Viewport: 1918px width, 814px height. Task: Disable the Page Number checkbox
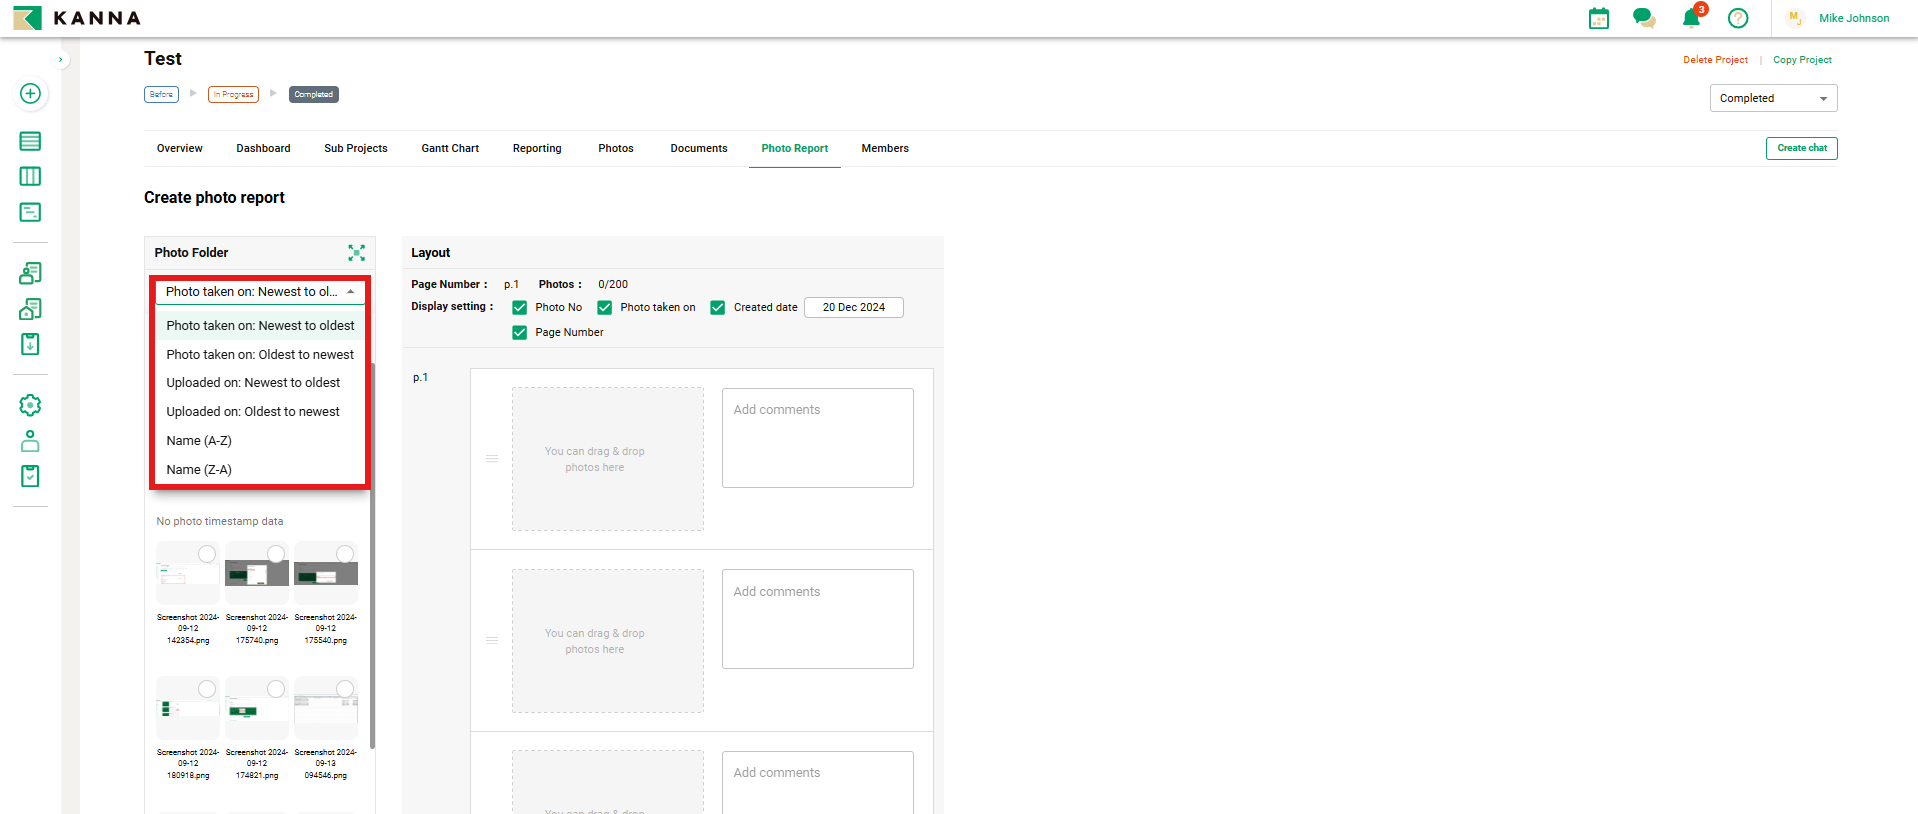519,333
